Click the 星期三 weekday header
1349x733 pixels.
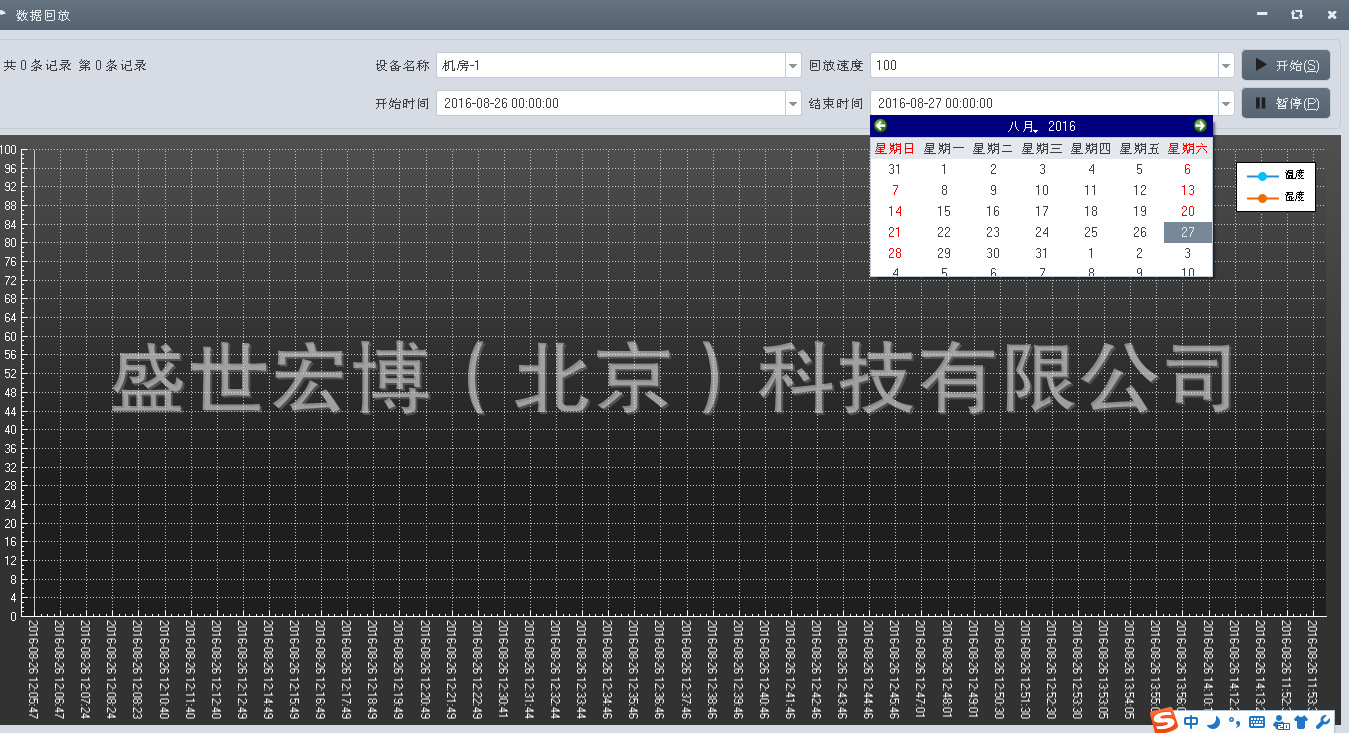click(1042, 148)
